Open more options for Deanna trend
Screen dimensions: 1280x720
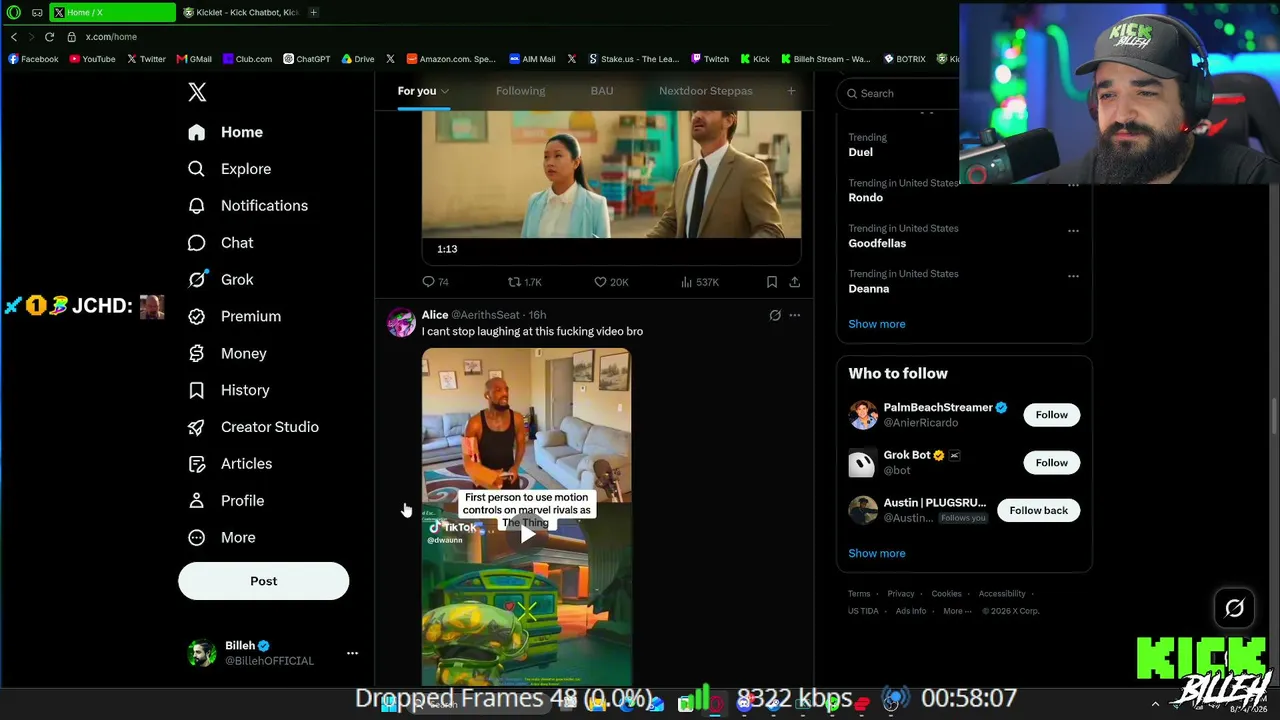pos(1073,276)
